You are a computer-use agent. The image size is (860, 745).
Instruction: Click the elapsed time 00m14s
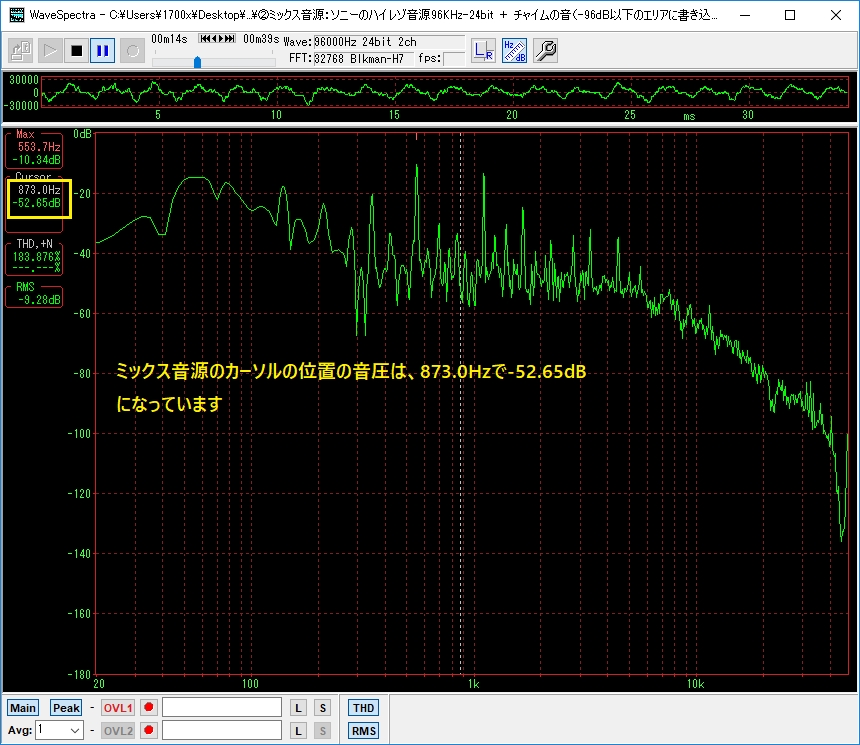pos(169,39)
